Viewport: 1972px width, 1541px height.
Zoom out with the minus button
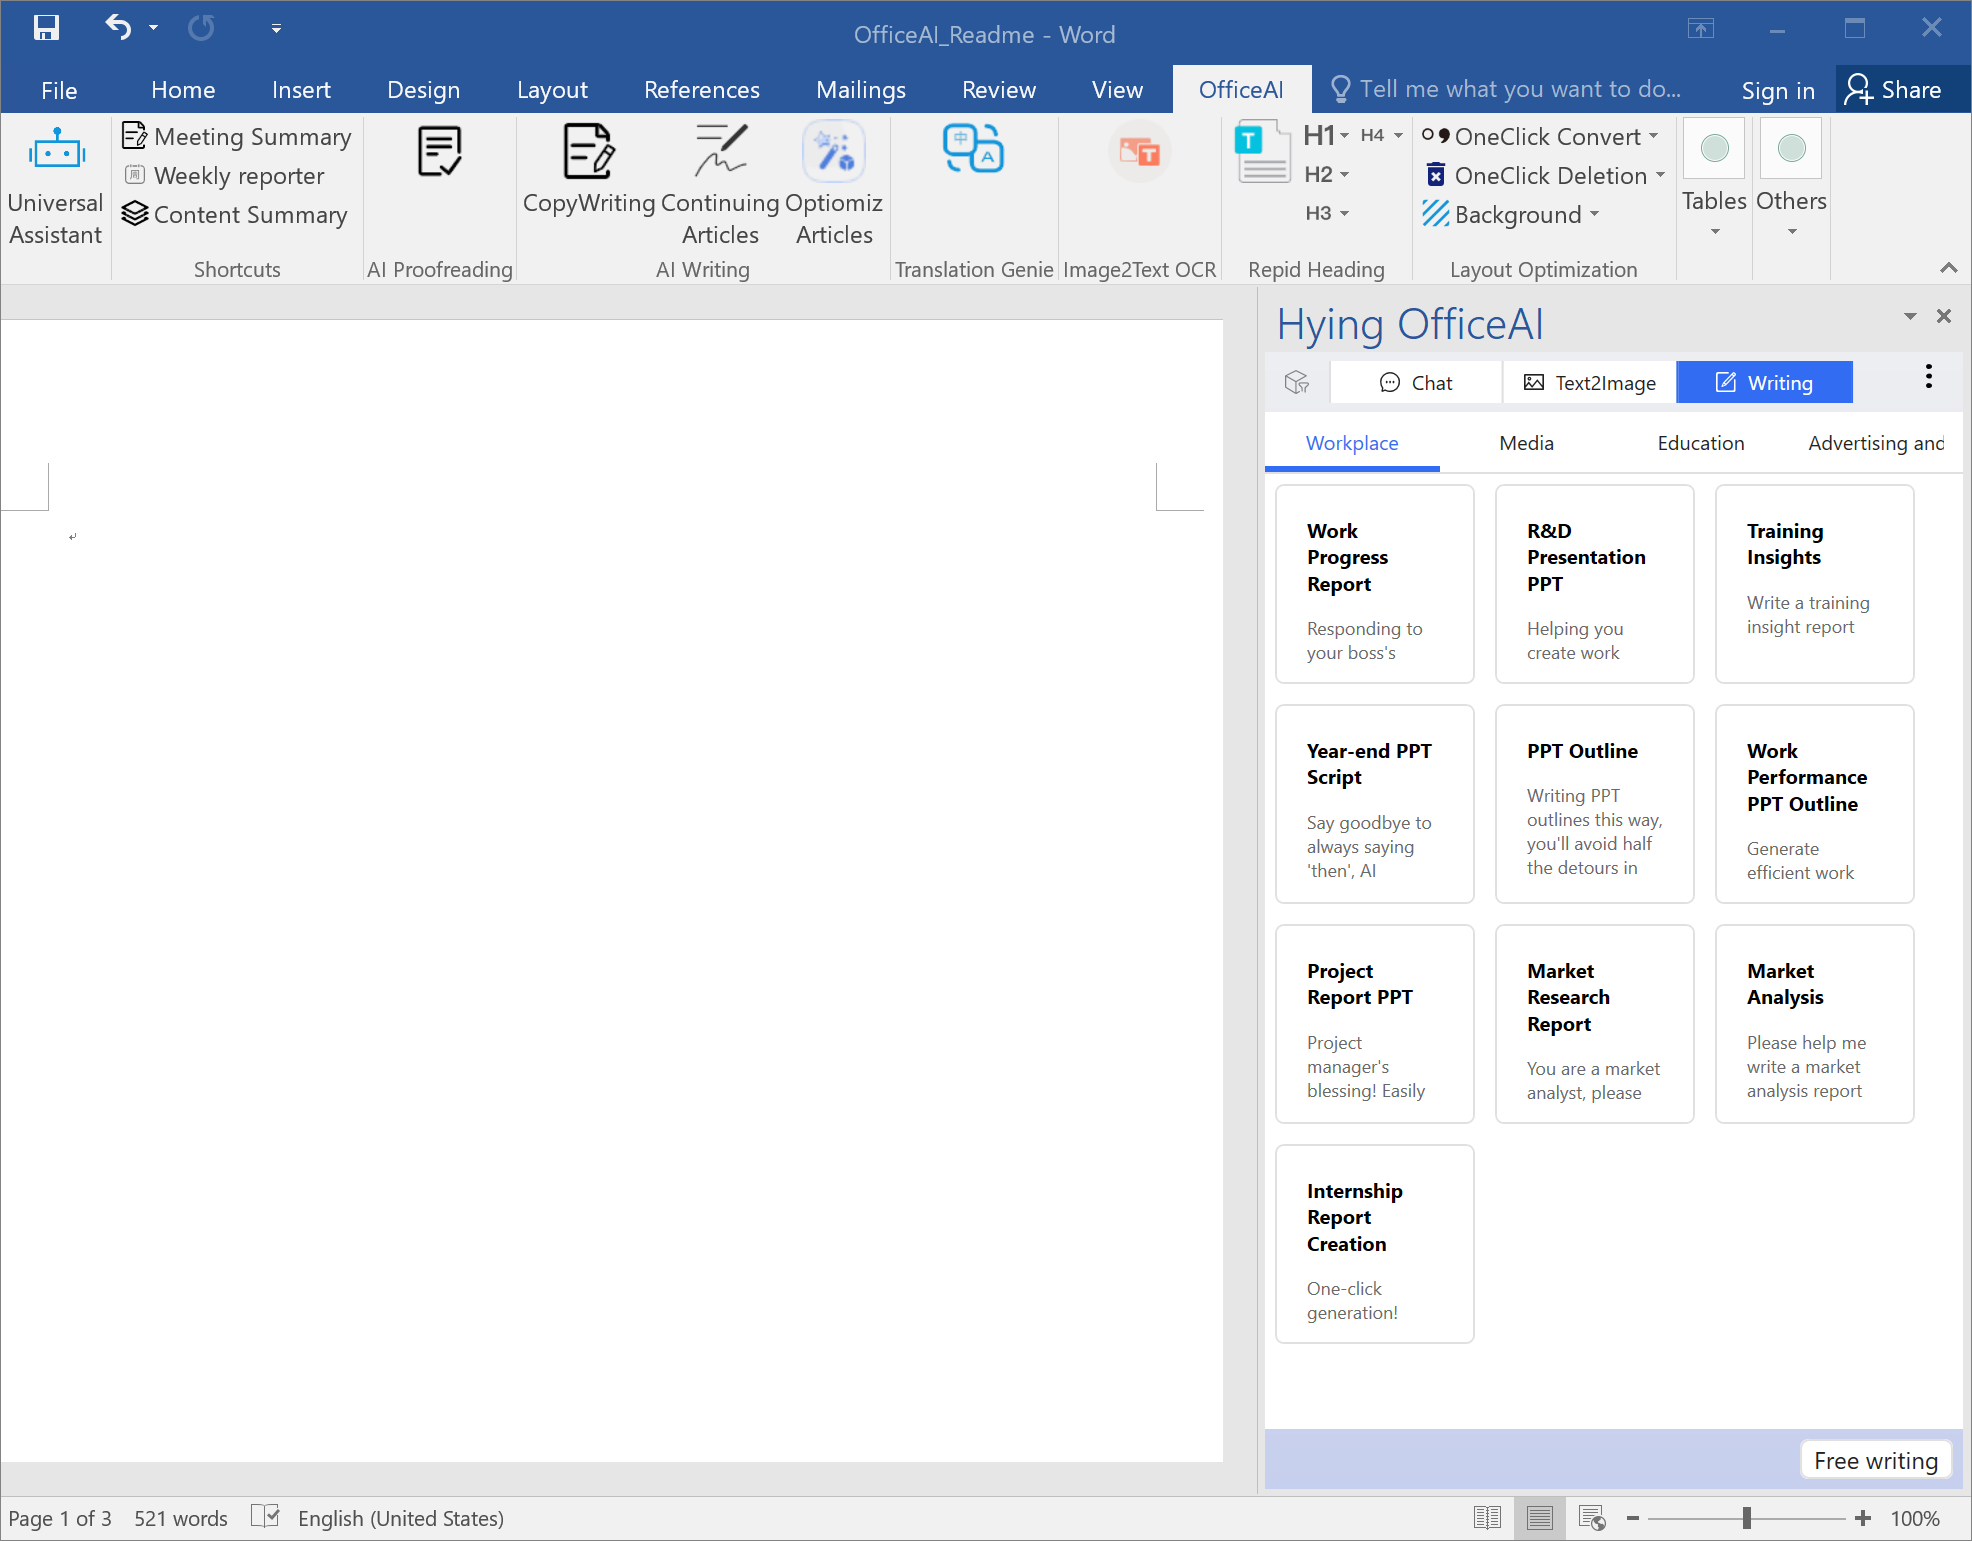click(1633, 1518)
